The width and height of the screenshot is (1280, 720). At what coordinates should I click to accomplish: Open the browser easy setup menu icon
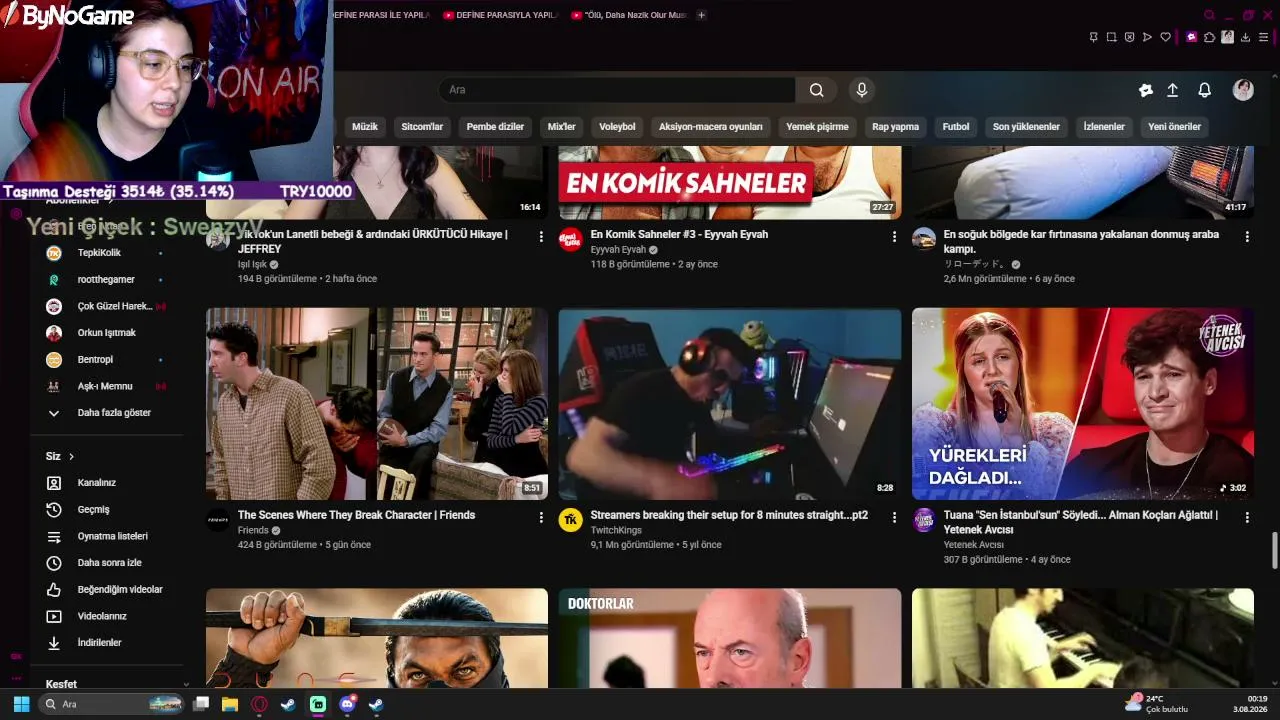1264,37
